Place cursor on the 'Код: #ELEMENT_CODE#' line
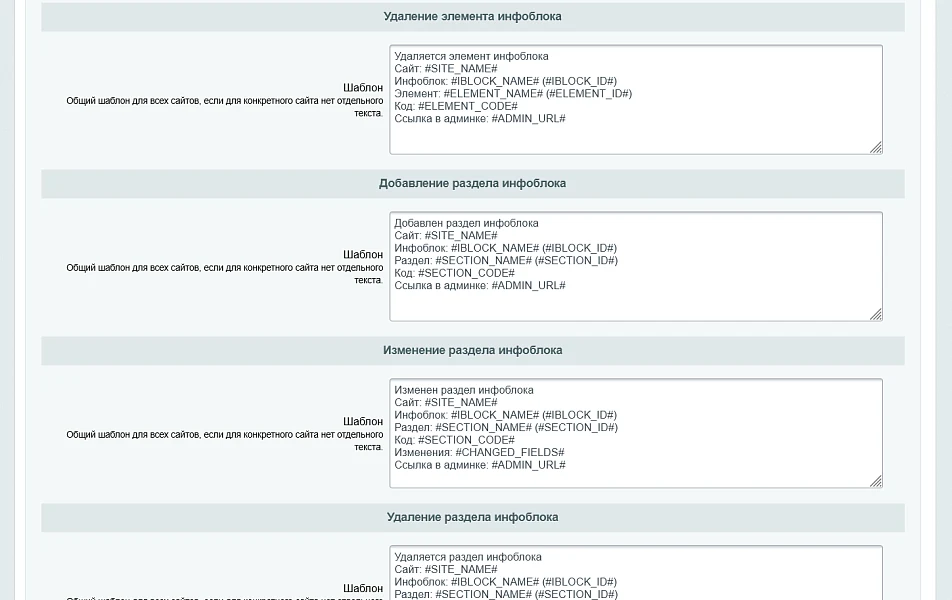This screenshot has height=600, width=952. point(456,106)
